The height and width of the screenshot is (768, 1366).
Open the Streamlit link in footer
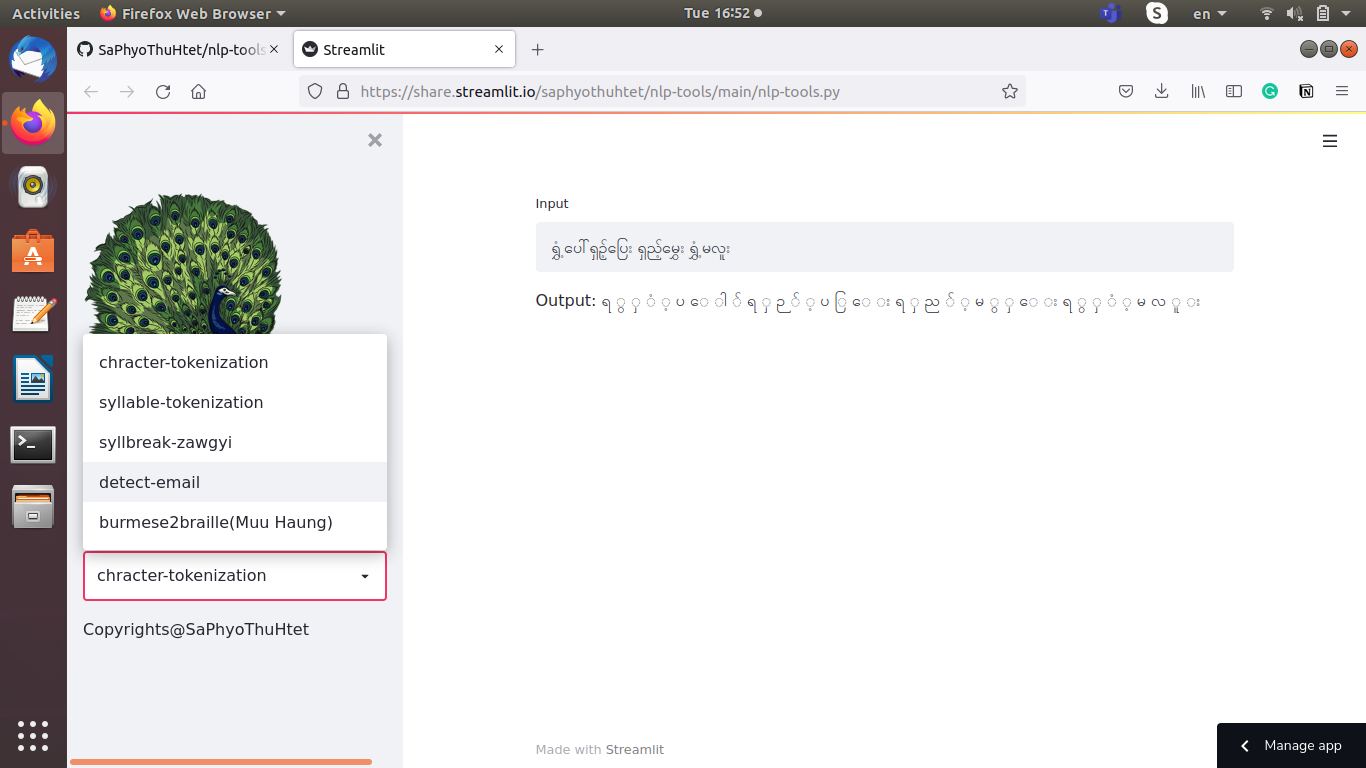pyautogui.click(x=634, y=750)
